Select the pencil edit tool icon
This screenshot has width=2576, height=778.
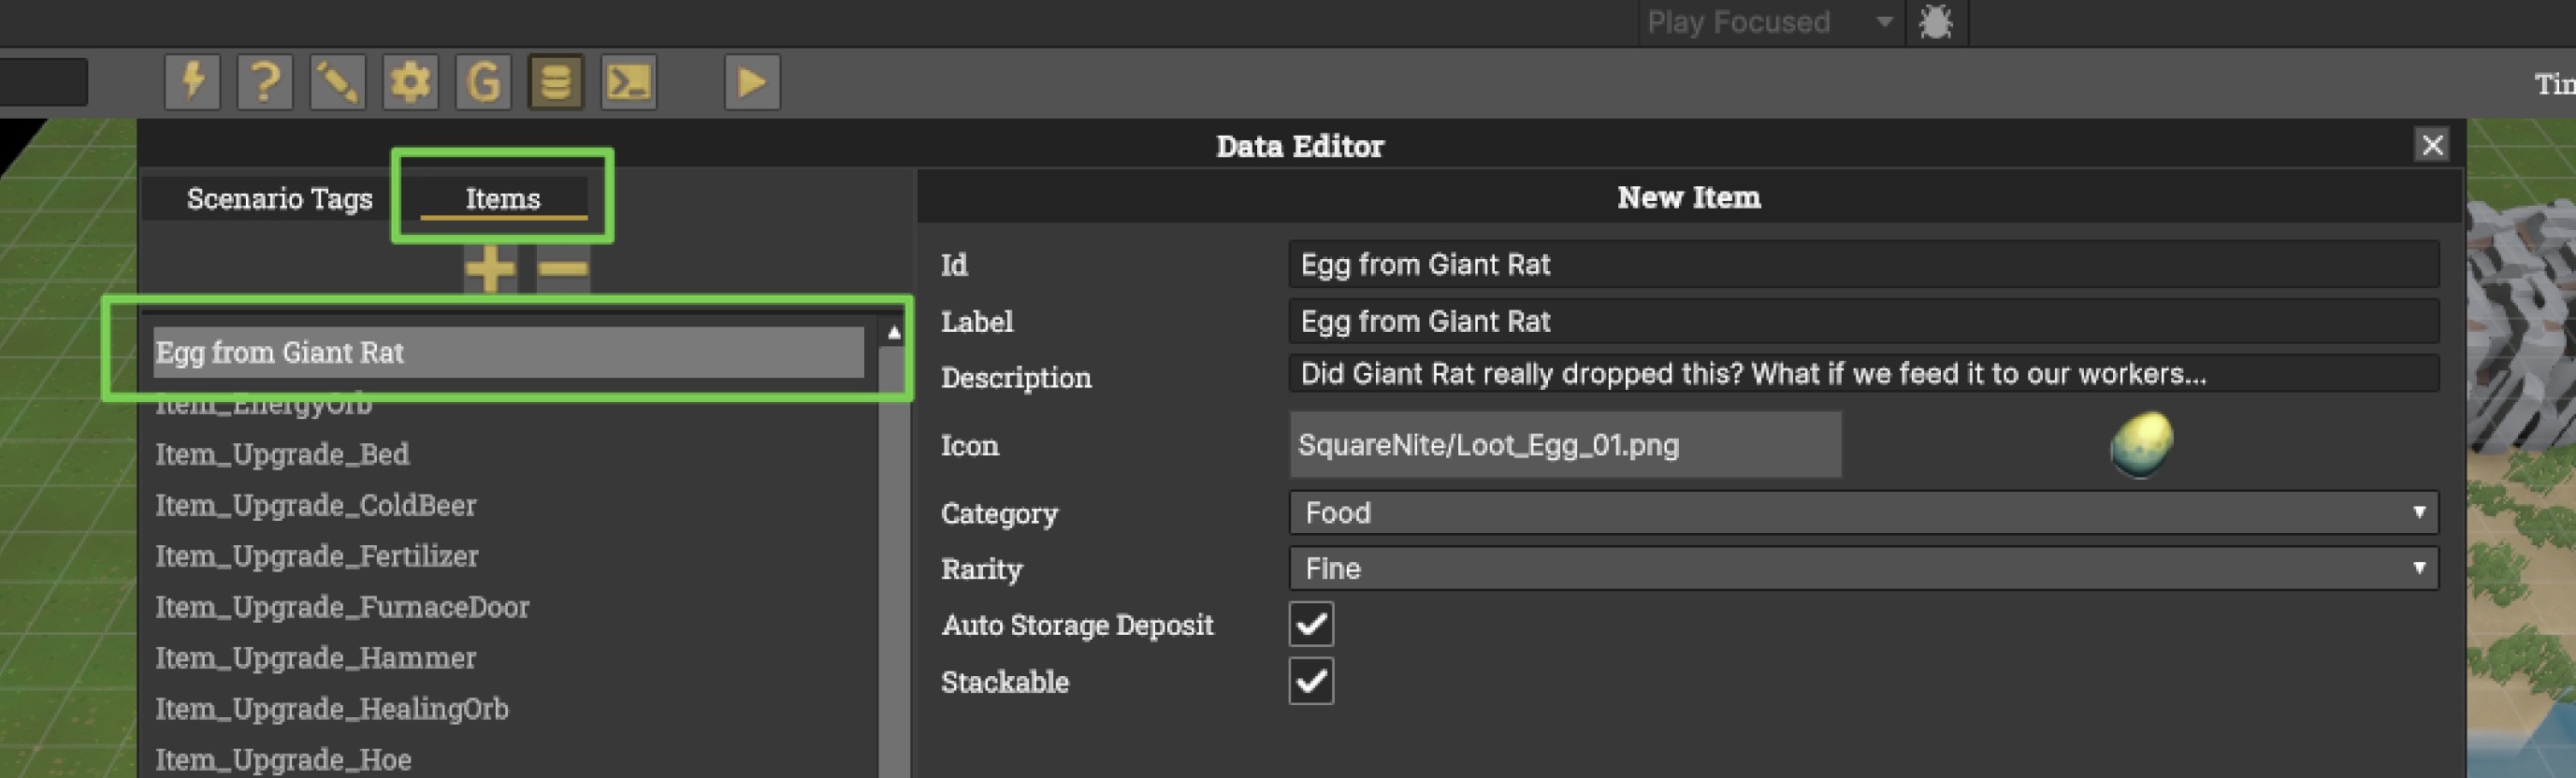click(x=338, y=82)
